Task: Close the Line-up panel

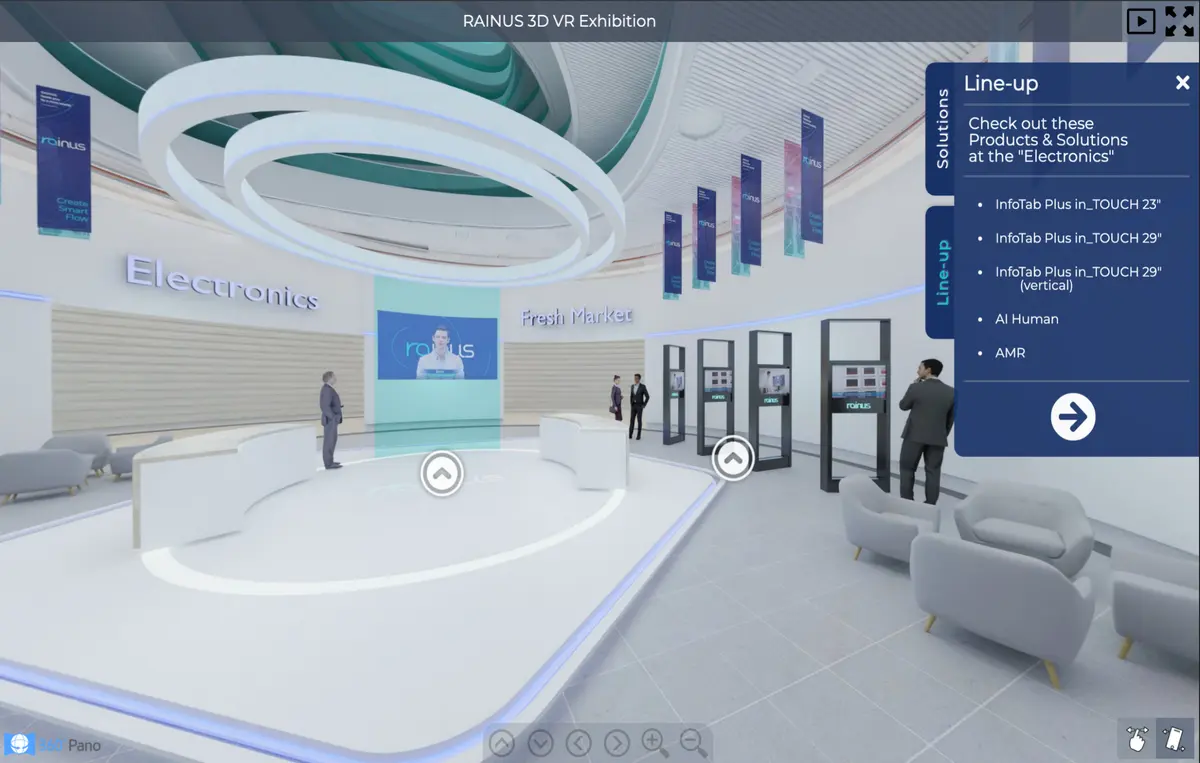Action: (x=1182, y=83)
